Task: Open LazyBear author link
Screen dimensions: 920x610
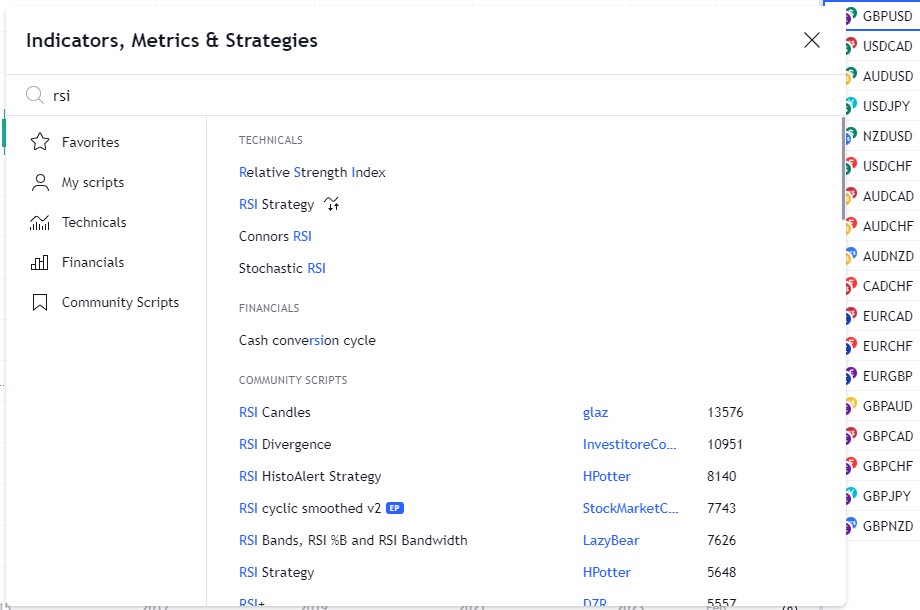Action: [x=610, y=540]
